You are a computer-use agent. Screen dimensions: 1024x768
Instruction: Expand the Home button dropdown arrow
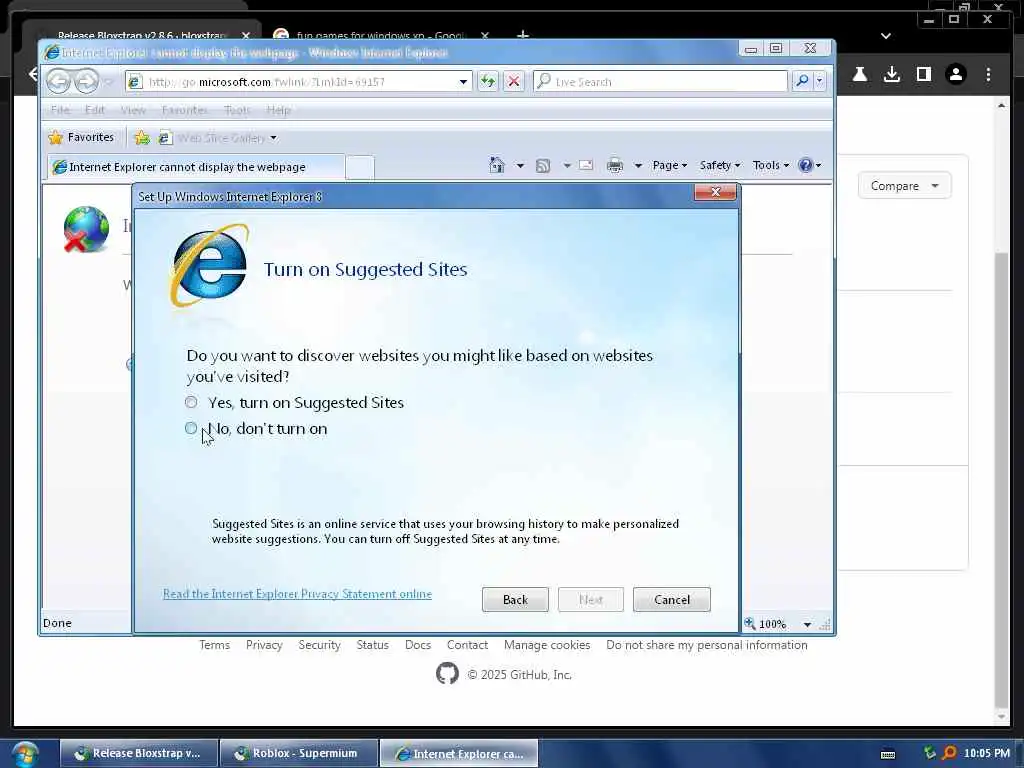coord(520,165)
